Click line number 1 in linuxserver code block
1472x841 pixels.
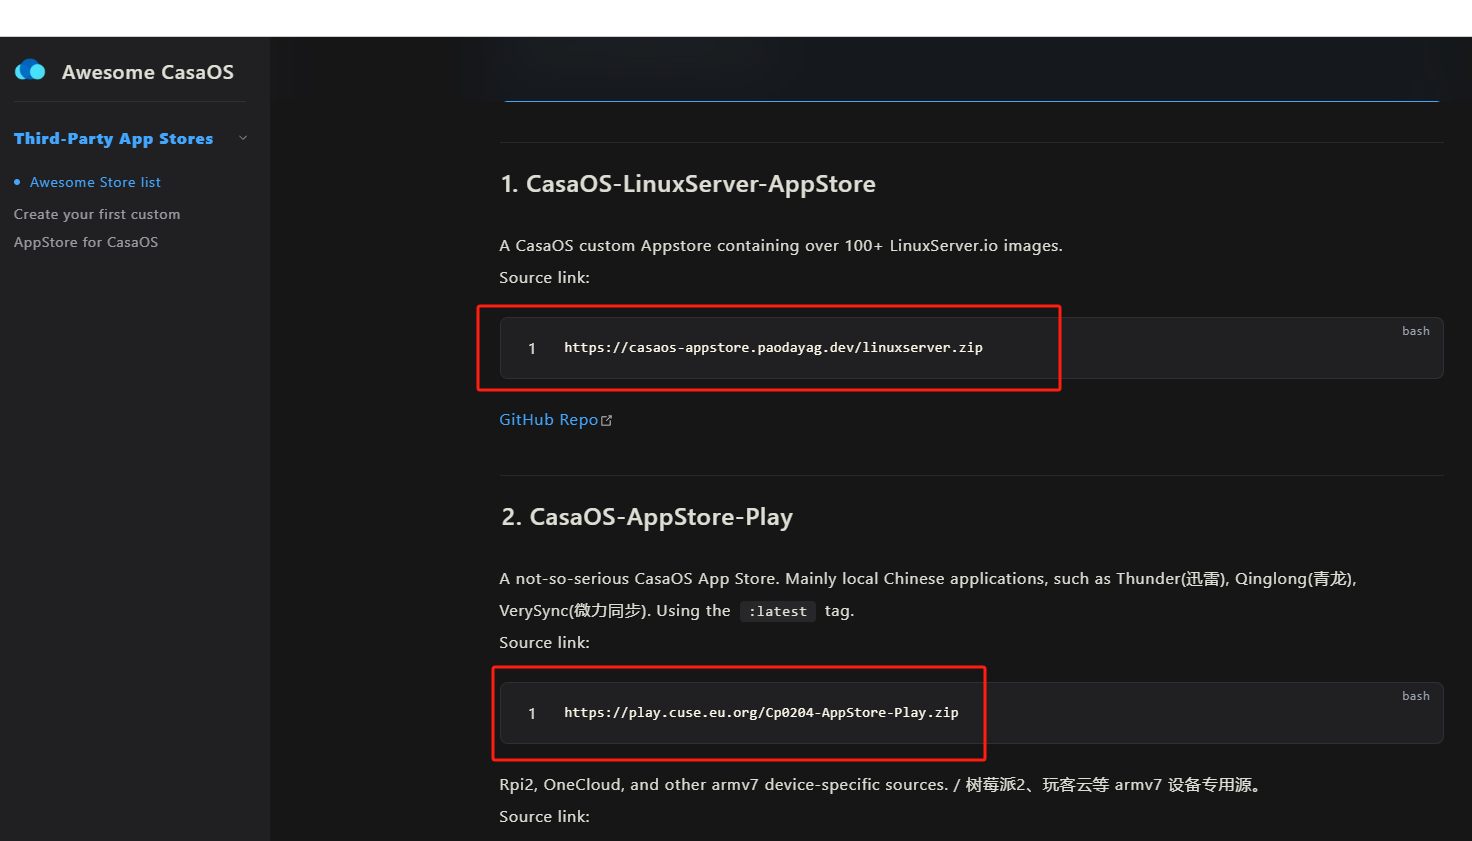532,349
